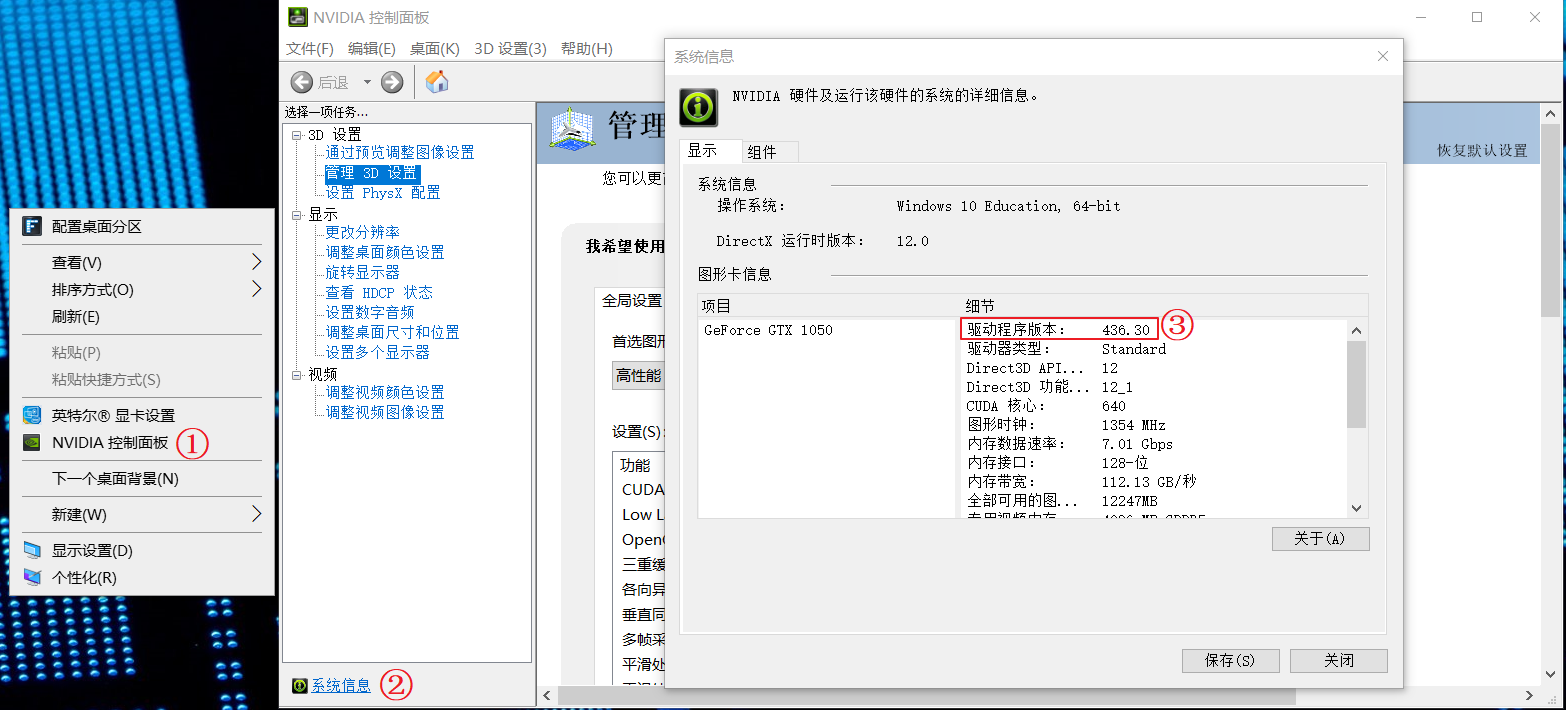
Task: Click the Forward arrow icon in toolbar
Action: pyautogui.click(x=392, y=82)
